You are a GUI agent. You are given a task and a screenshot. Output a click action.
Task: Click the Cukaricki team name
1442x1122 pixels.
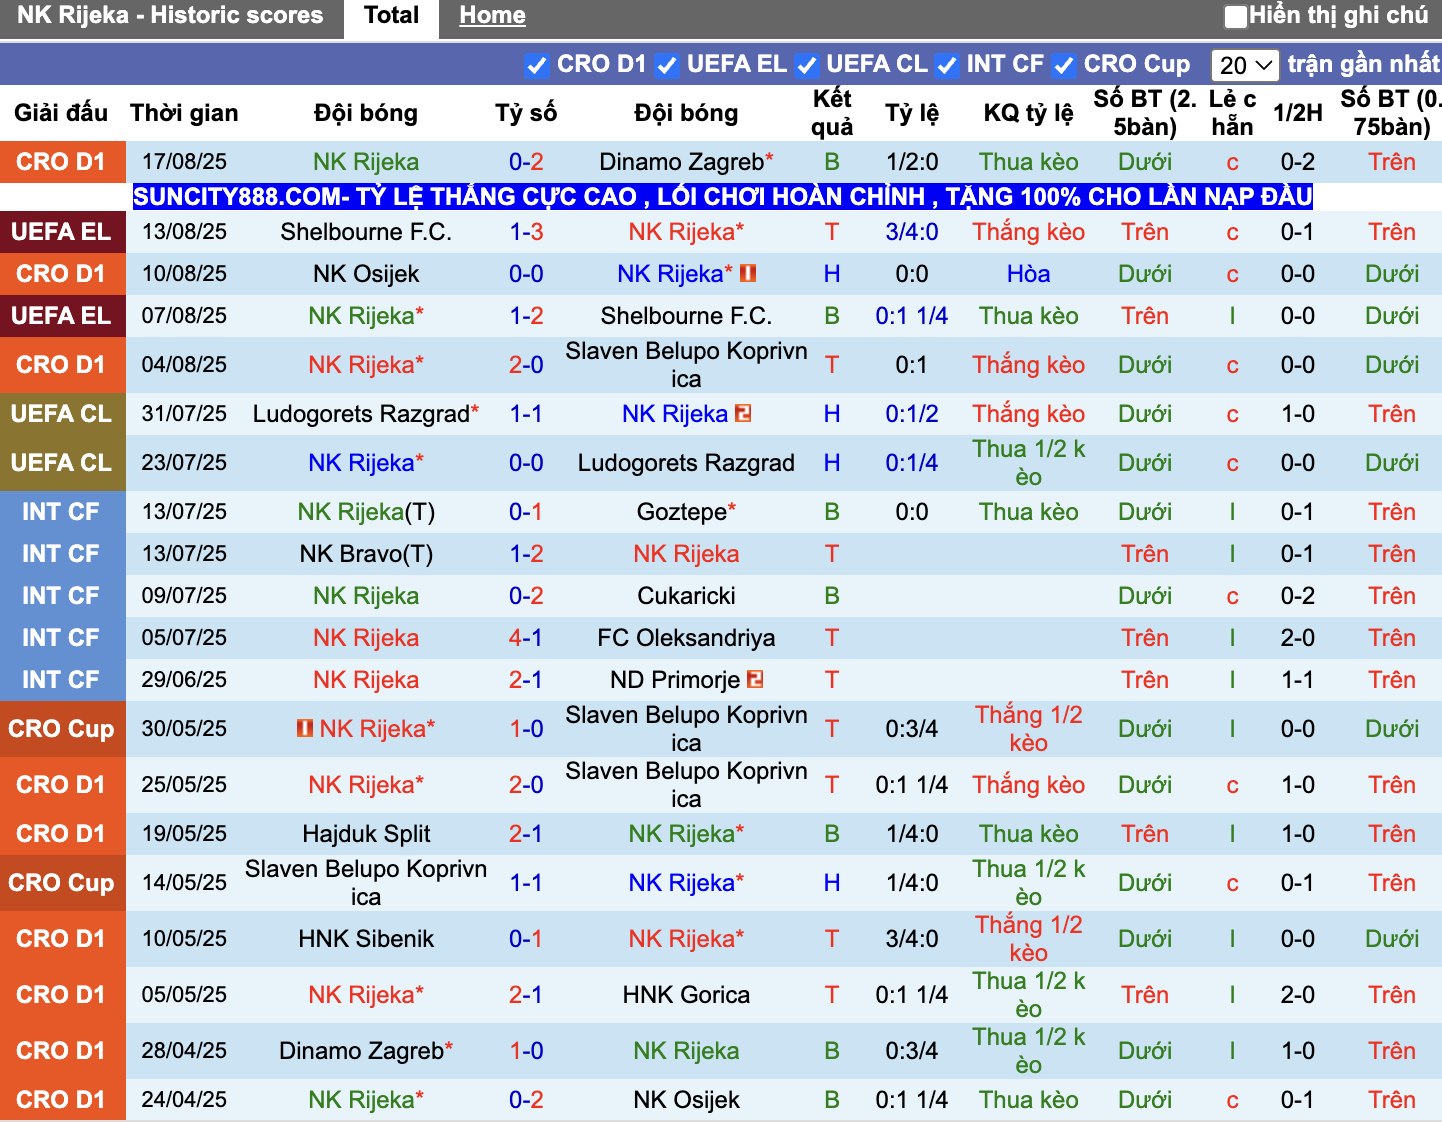coord(686,596)
